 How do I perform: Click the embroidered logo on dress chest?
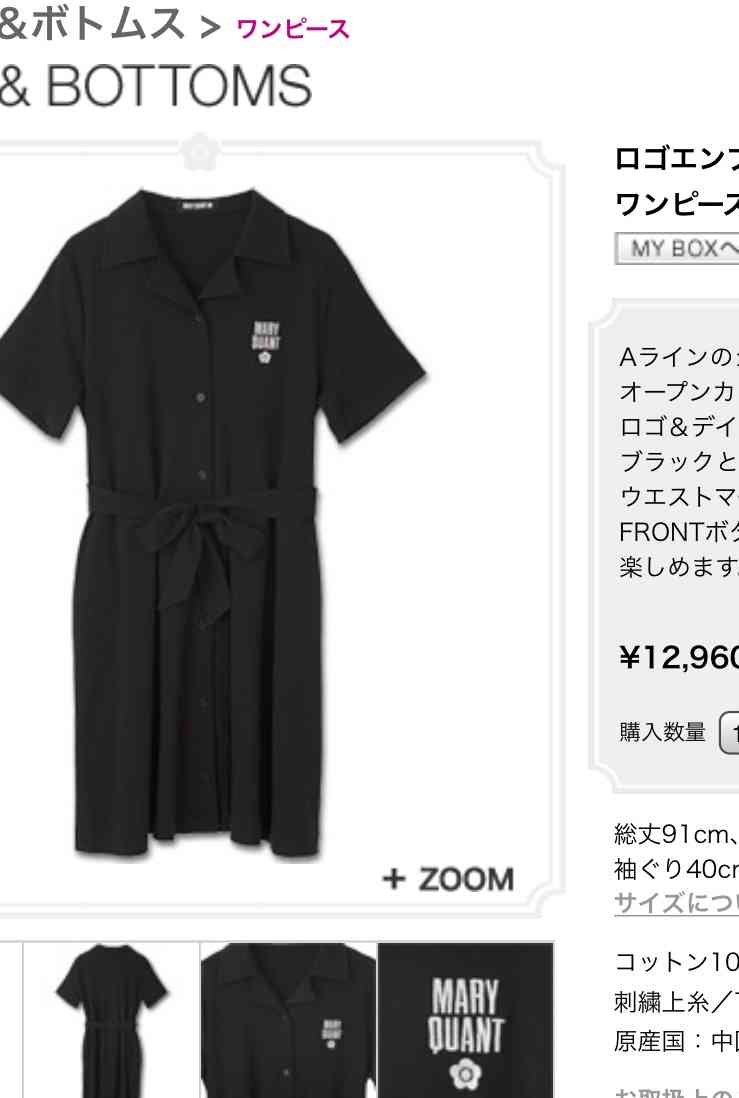[265, 342]
